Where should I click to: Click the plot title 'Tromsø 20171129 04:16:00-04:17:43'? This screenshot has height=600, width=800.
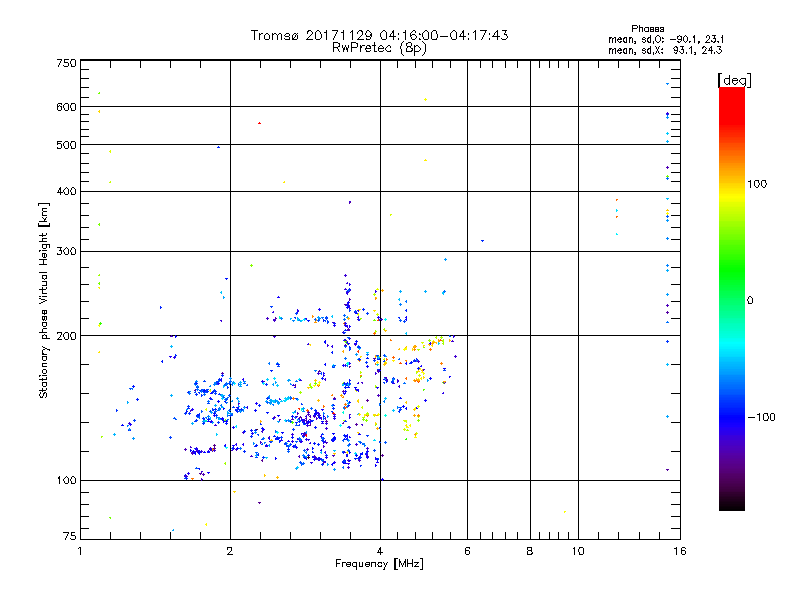click(x=379, y=35)
